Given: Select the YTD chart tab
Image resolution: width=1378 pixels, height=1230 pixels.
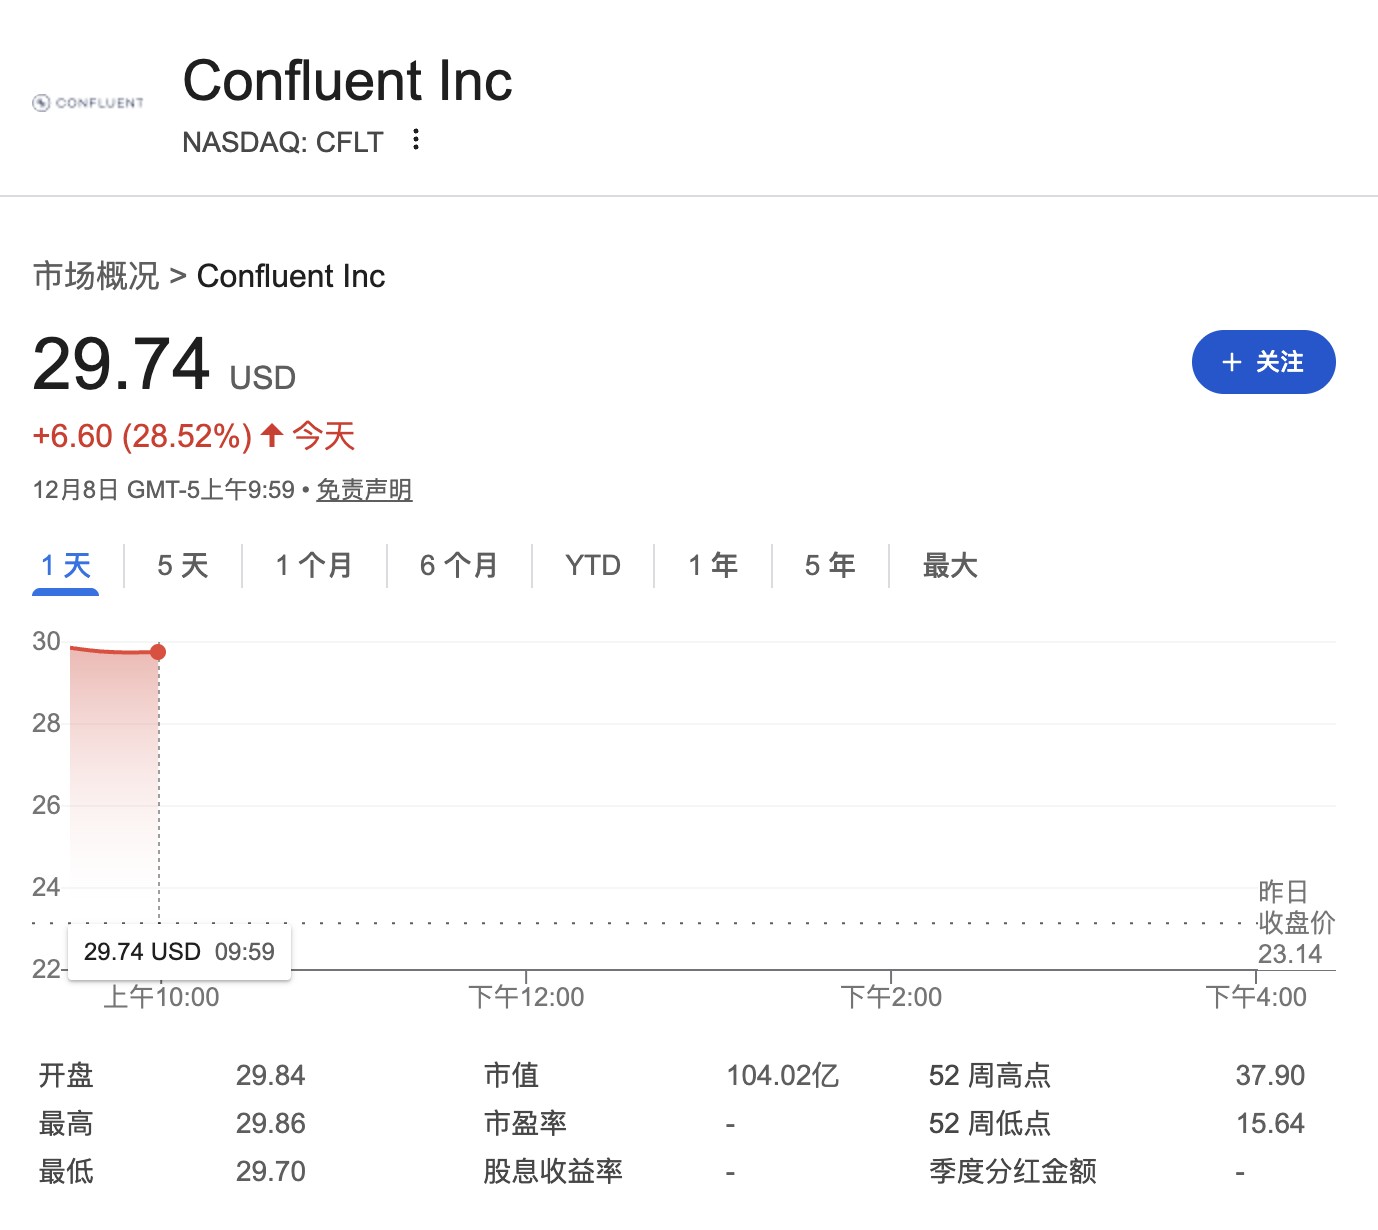Looking at the screenshot, I should tap(593, 566).
